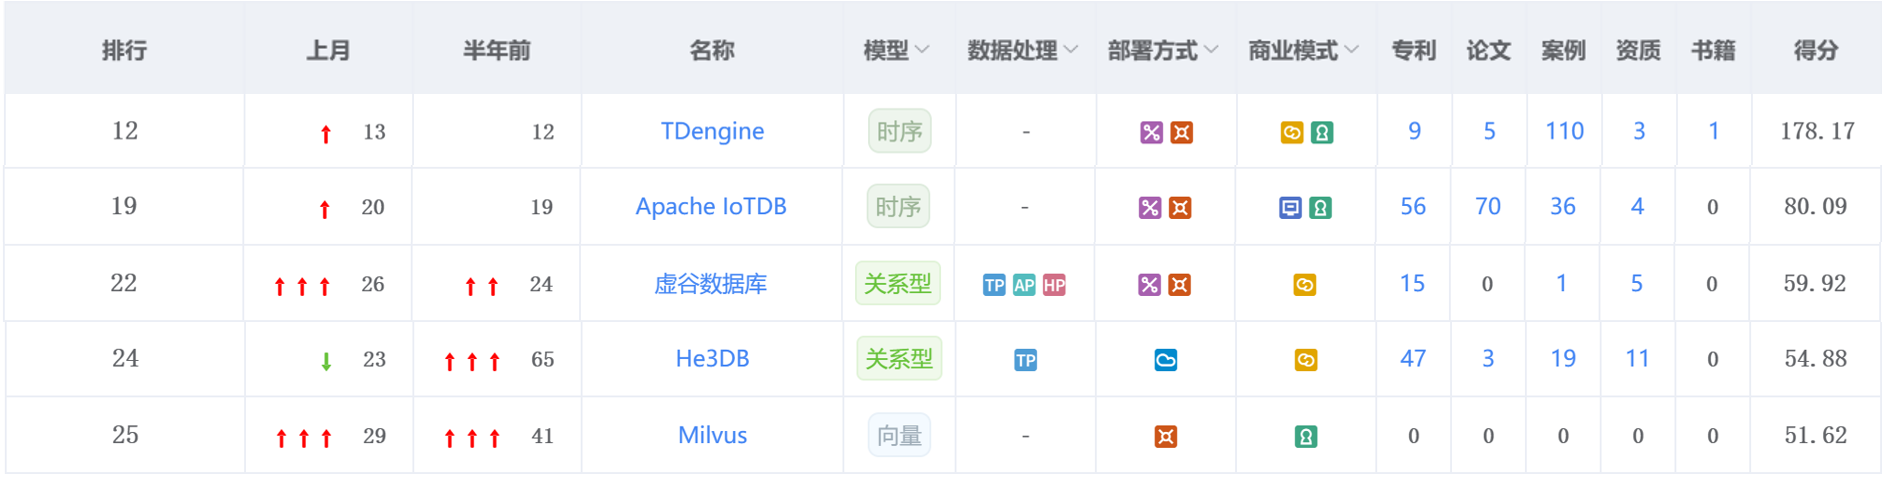Click the AP tag for 虚谷数据库

pyautogui.click(x=1024, y=285)
